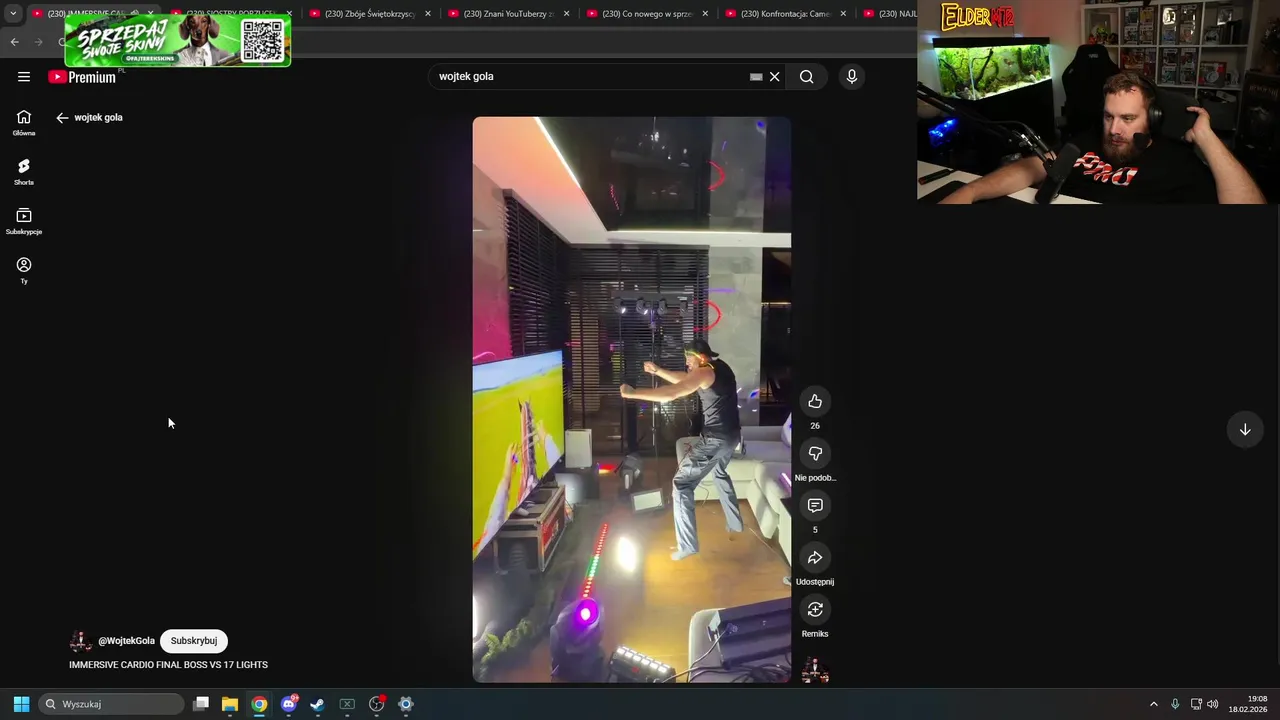Open the network tray icon
Image resolution: width=1280 pixels, height=720 pixels.
1196,704
